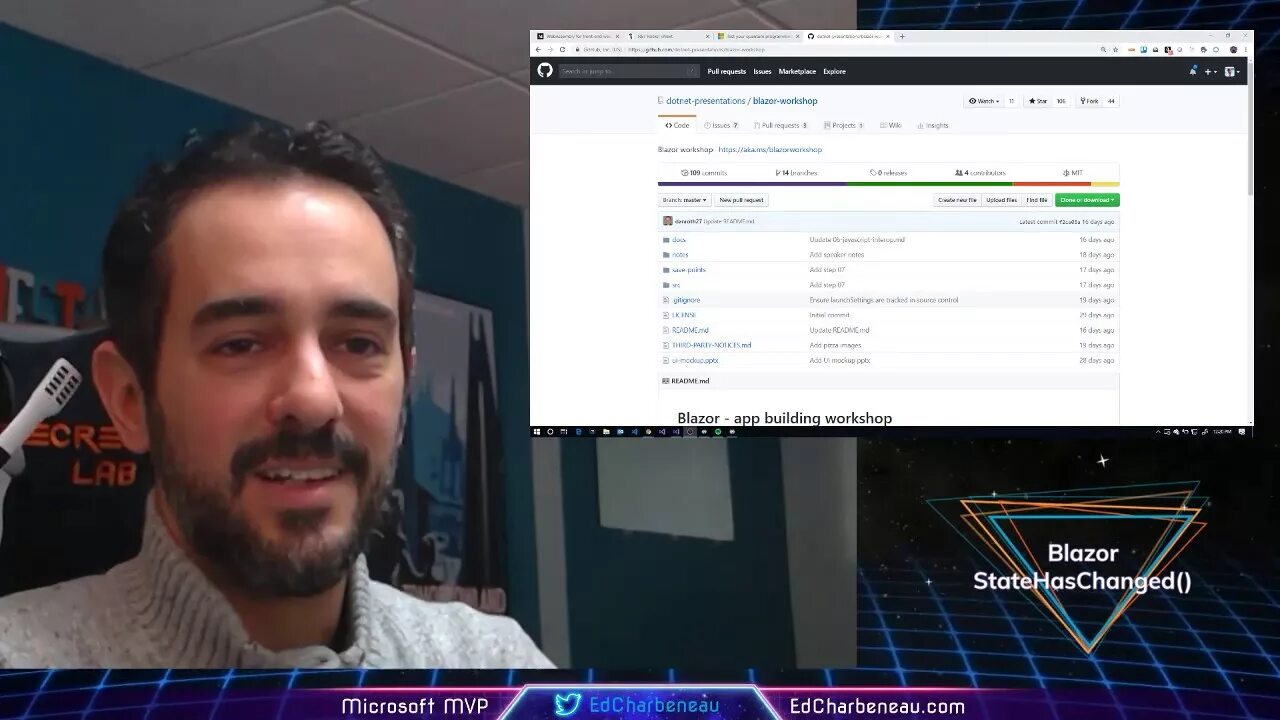
Task: Open Marketplace in GitHub top navigation
Action: [x=797, y=71]
